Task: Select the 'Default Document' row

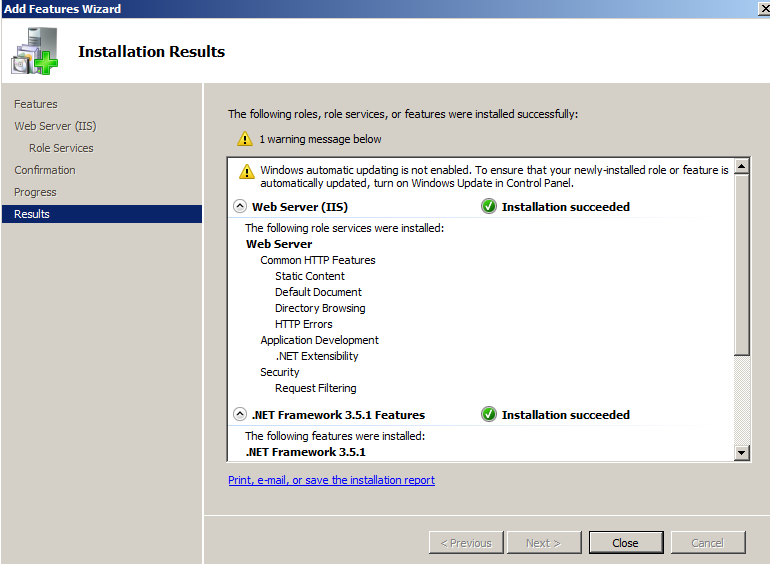Action: (318, 292)
